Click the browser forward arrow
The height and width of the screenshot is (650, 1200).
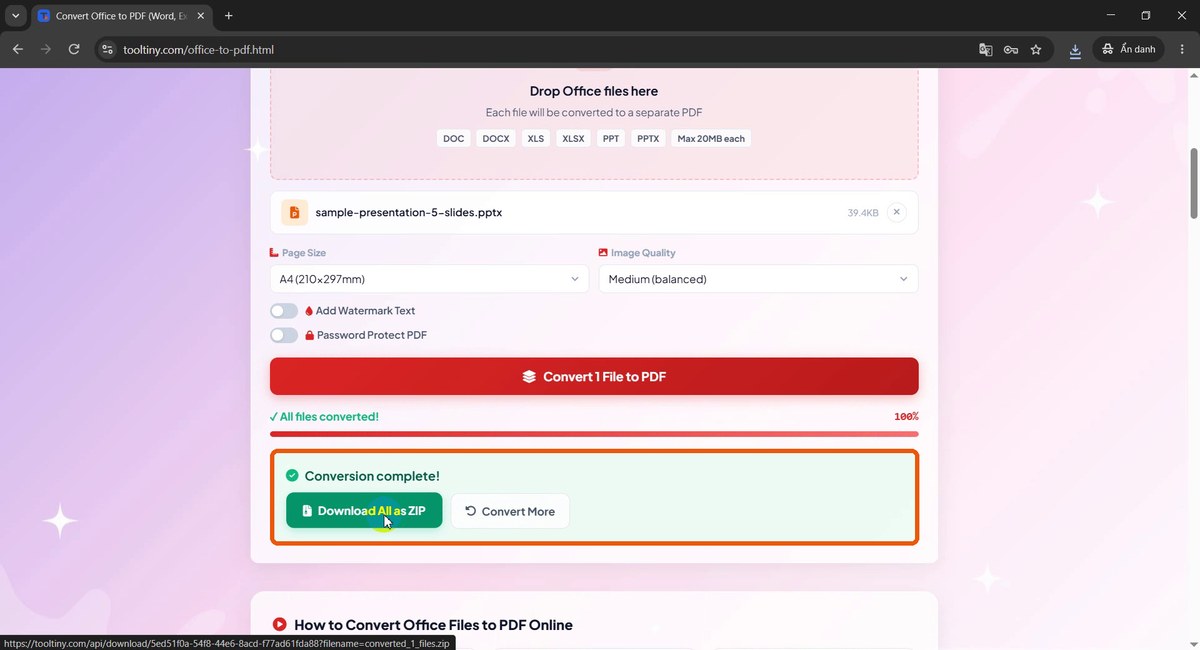46,49
